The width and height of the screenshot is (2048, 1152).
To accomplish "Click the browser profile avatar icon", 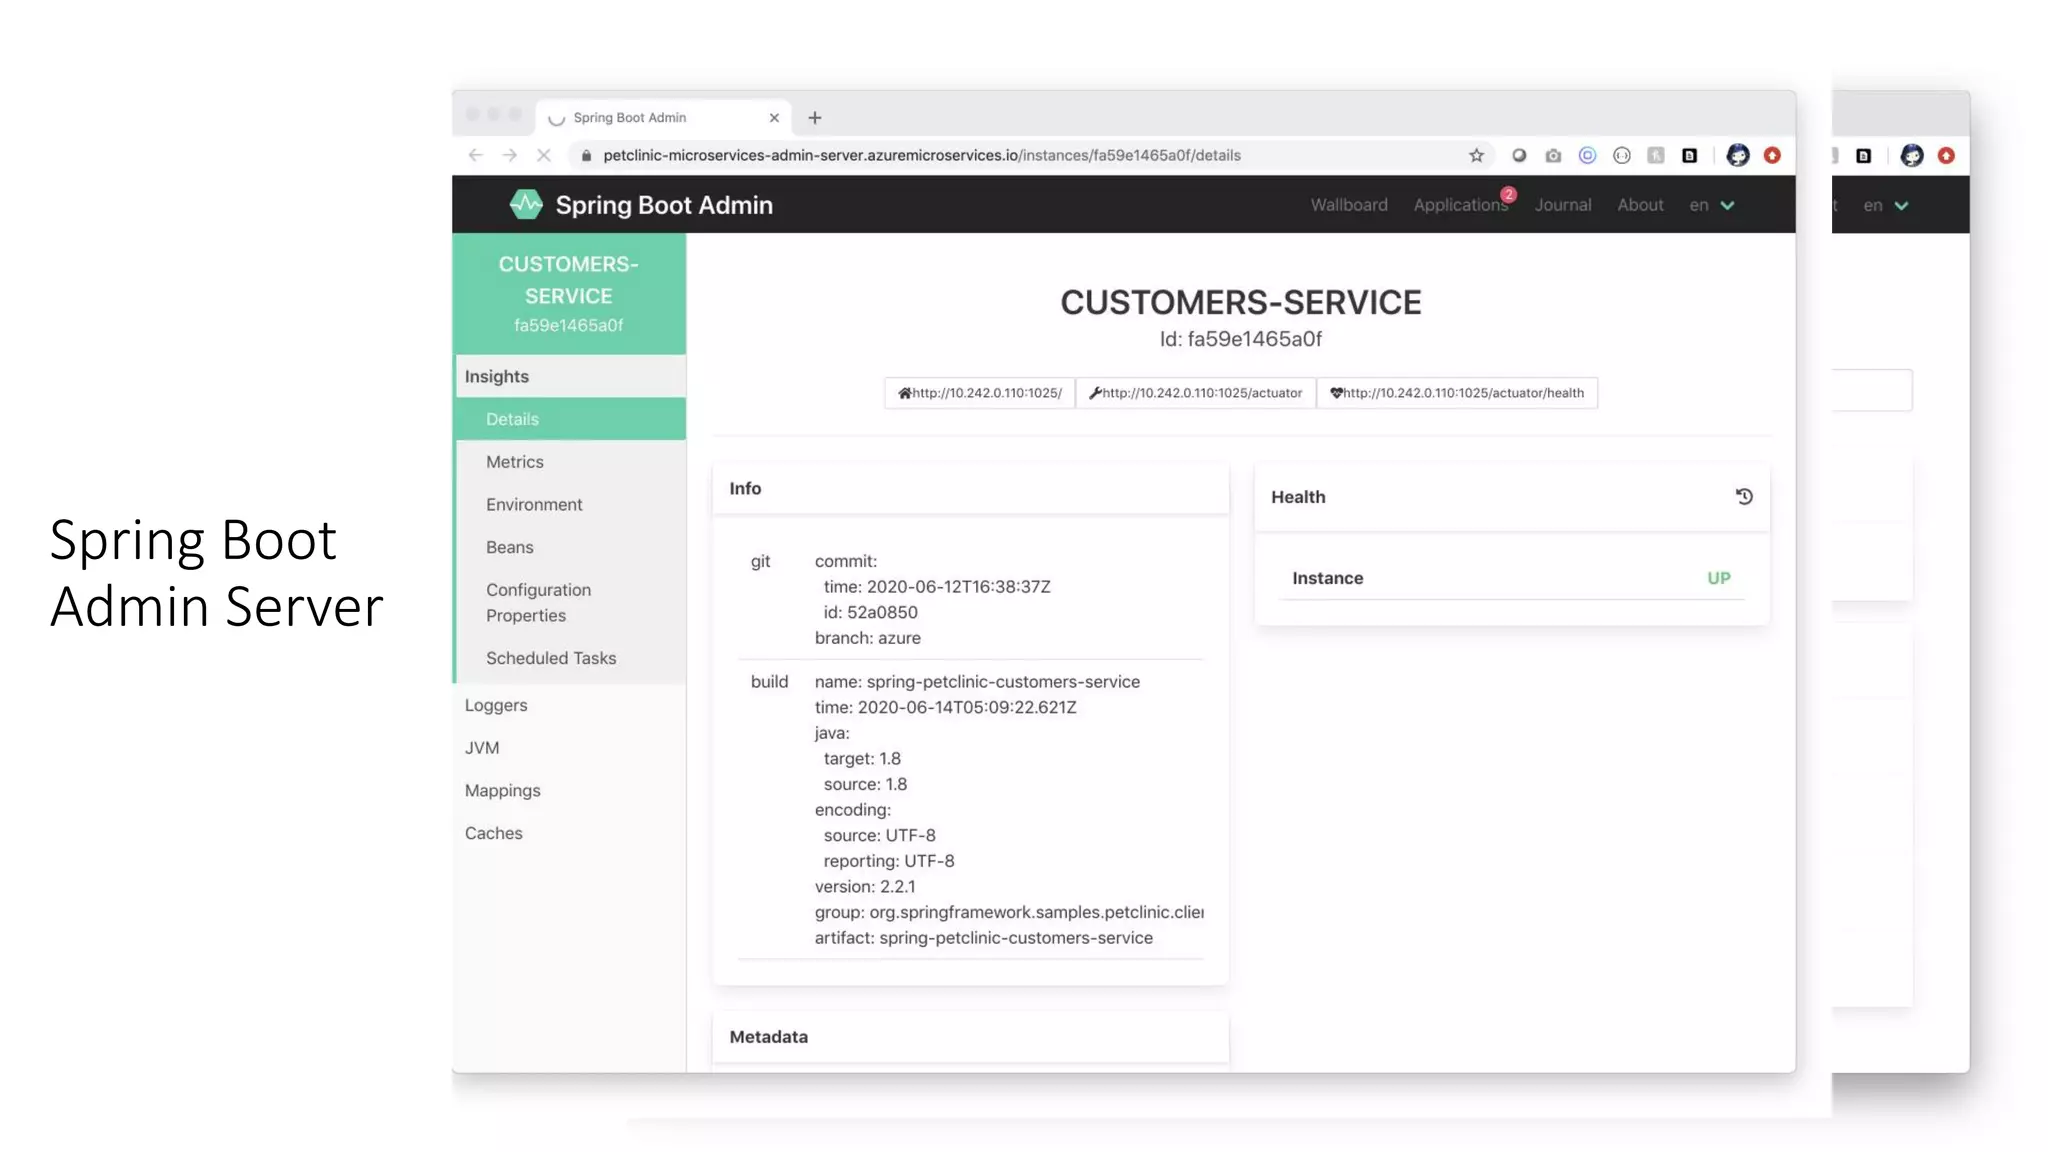I will pos(1738,155).
